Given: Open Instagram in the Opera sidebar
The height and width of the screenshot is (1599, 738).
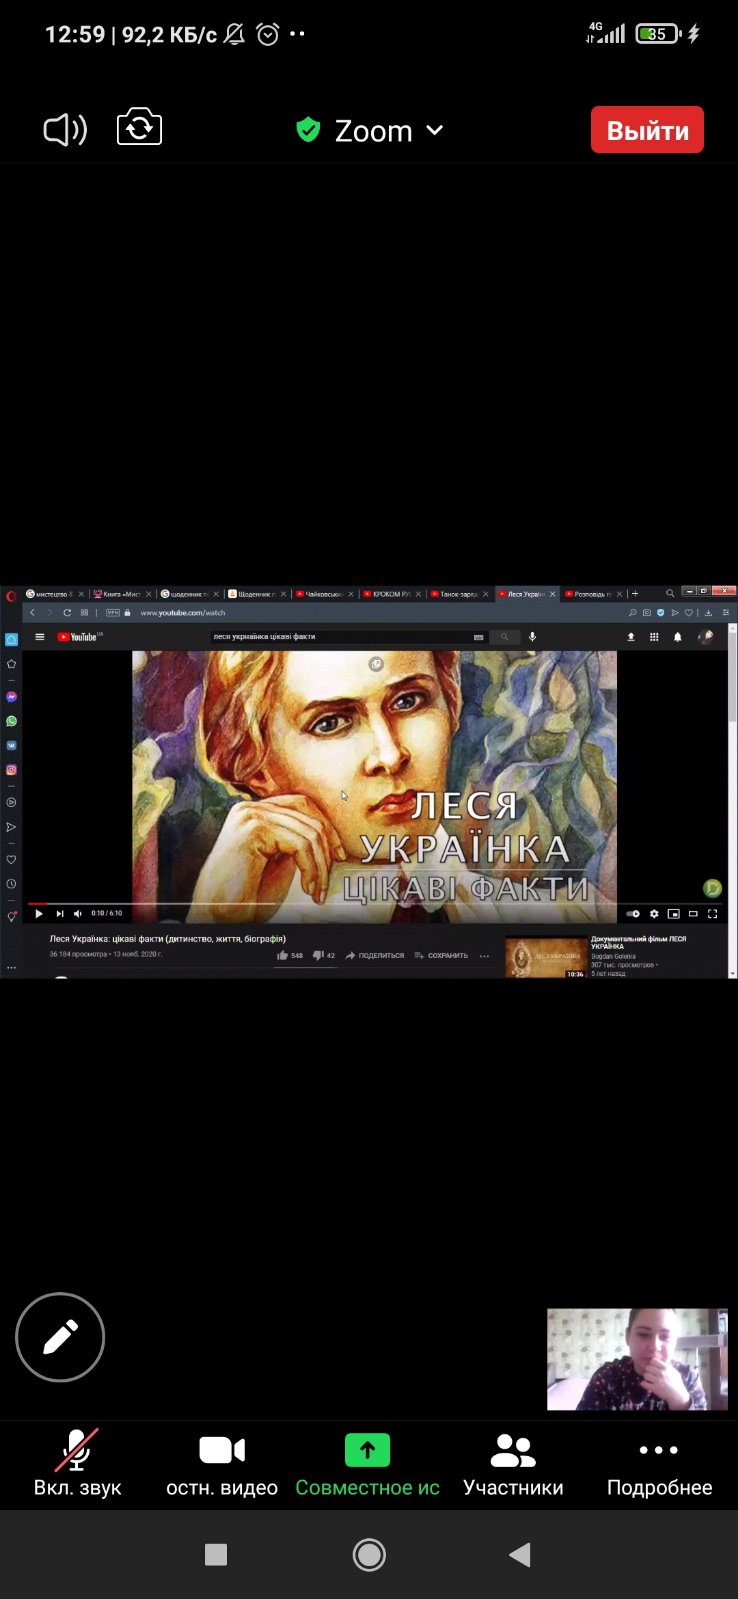Looking at the screenshot, I should click(x=11, y=770).
